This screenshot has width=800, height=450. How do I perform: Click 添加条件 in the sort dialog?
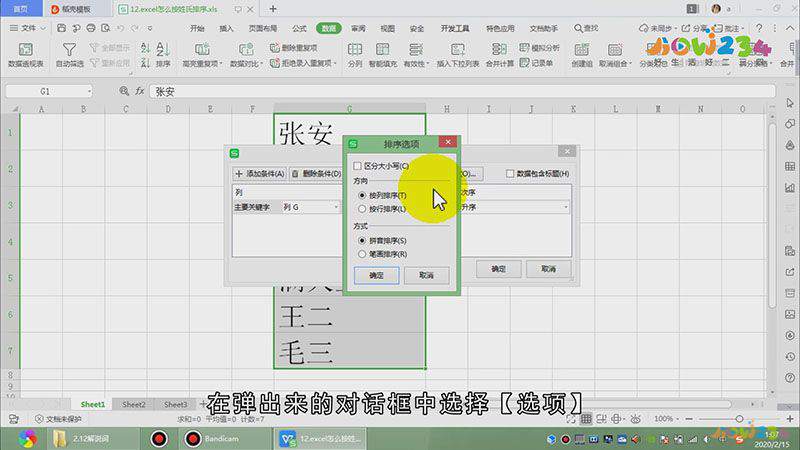tap(260, 173)
